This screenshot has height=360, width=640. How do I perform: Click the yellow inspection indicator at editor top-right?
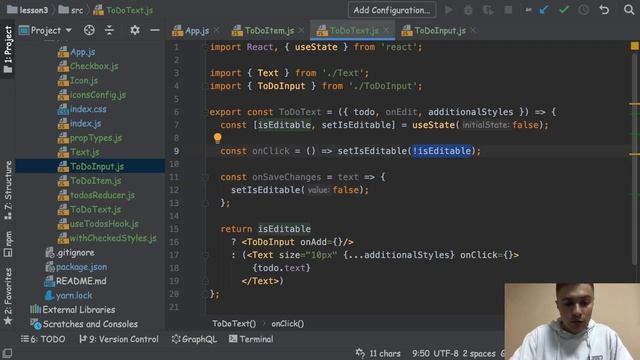click(x=634, y=46)
